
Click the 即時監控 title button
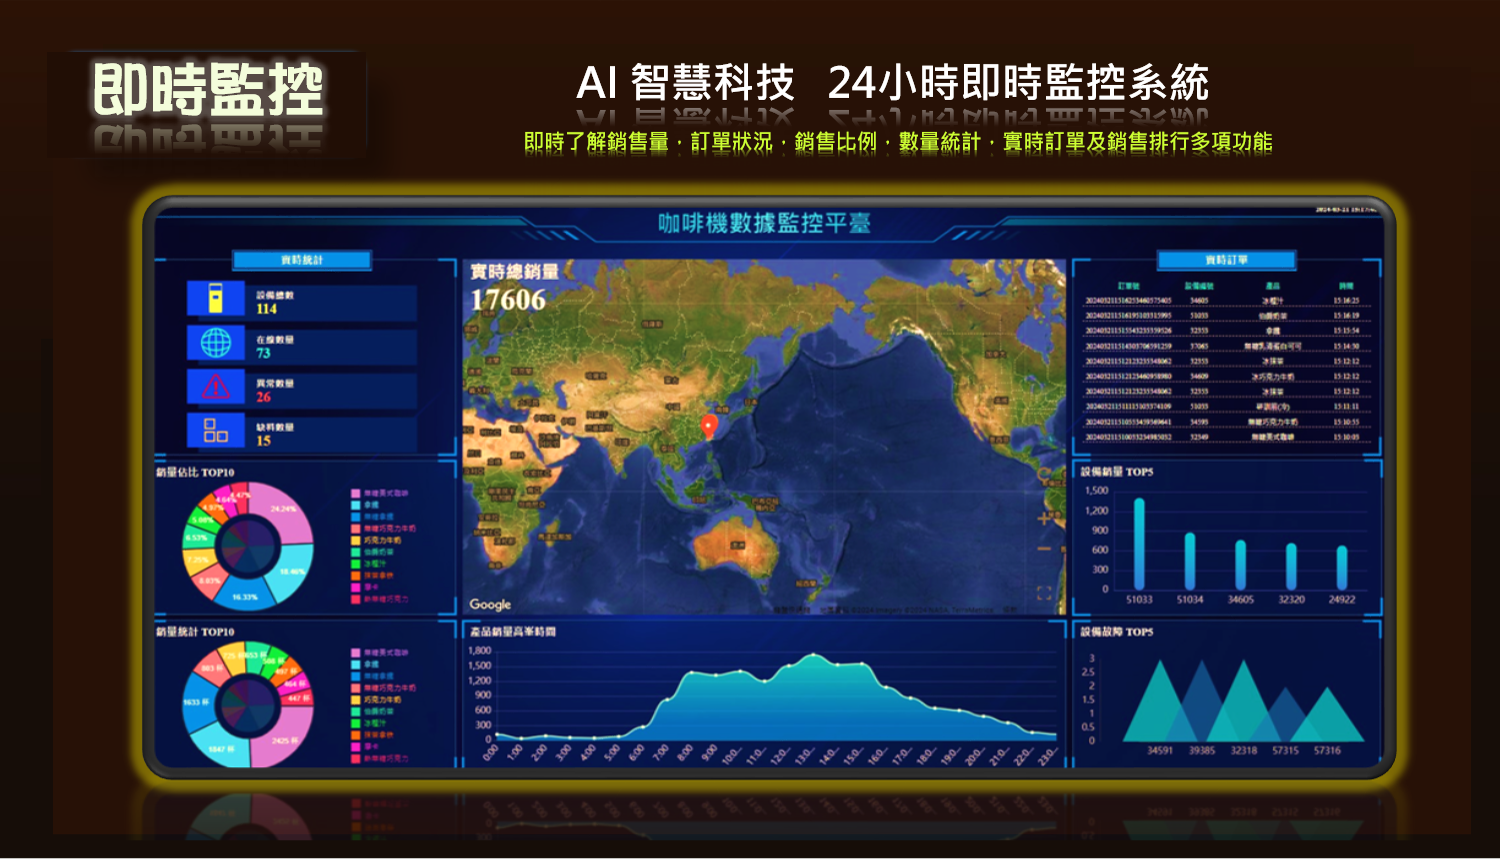[208, 90]
